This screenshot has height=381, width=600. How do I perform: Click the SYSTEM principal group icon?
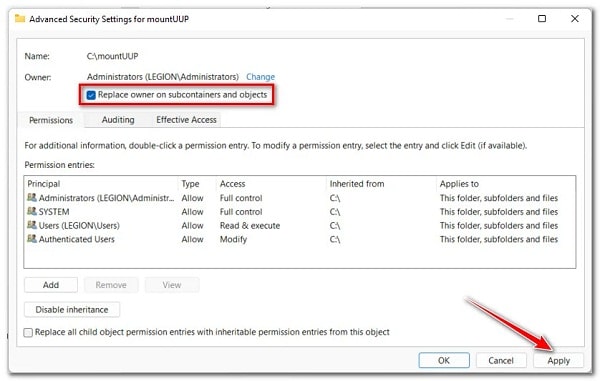pos(32,212)
